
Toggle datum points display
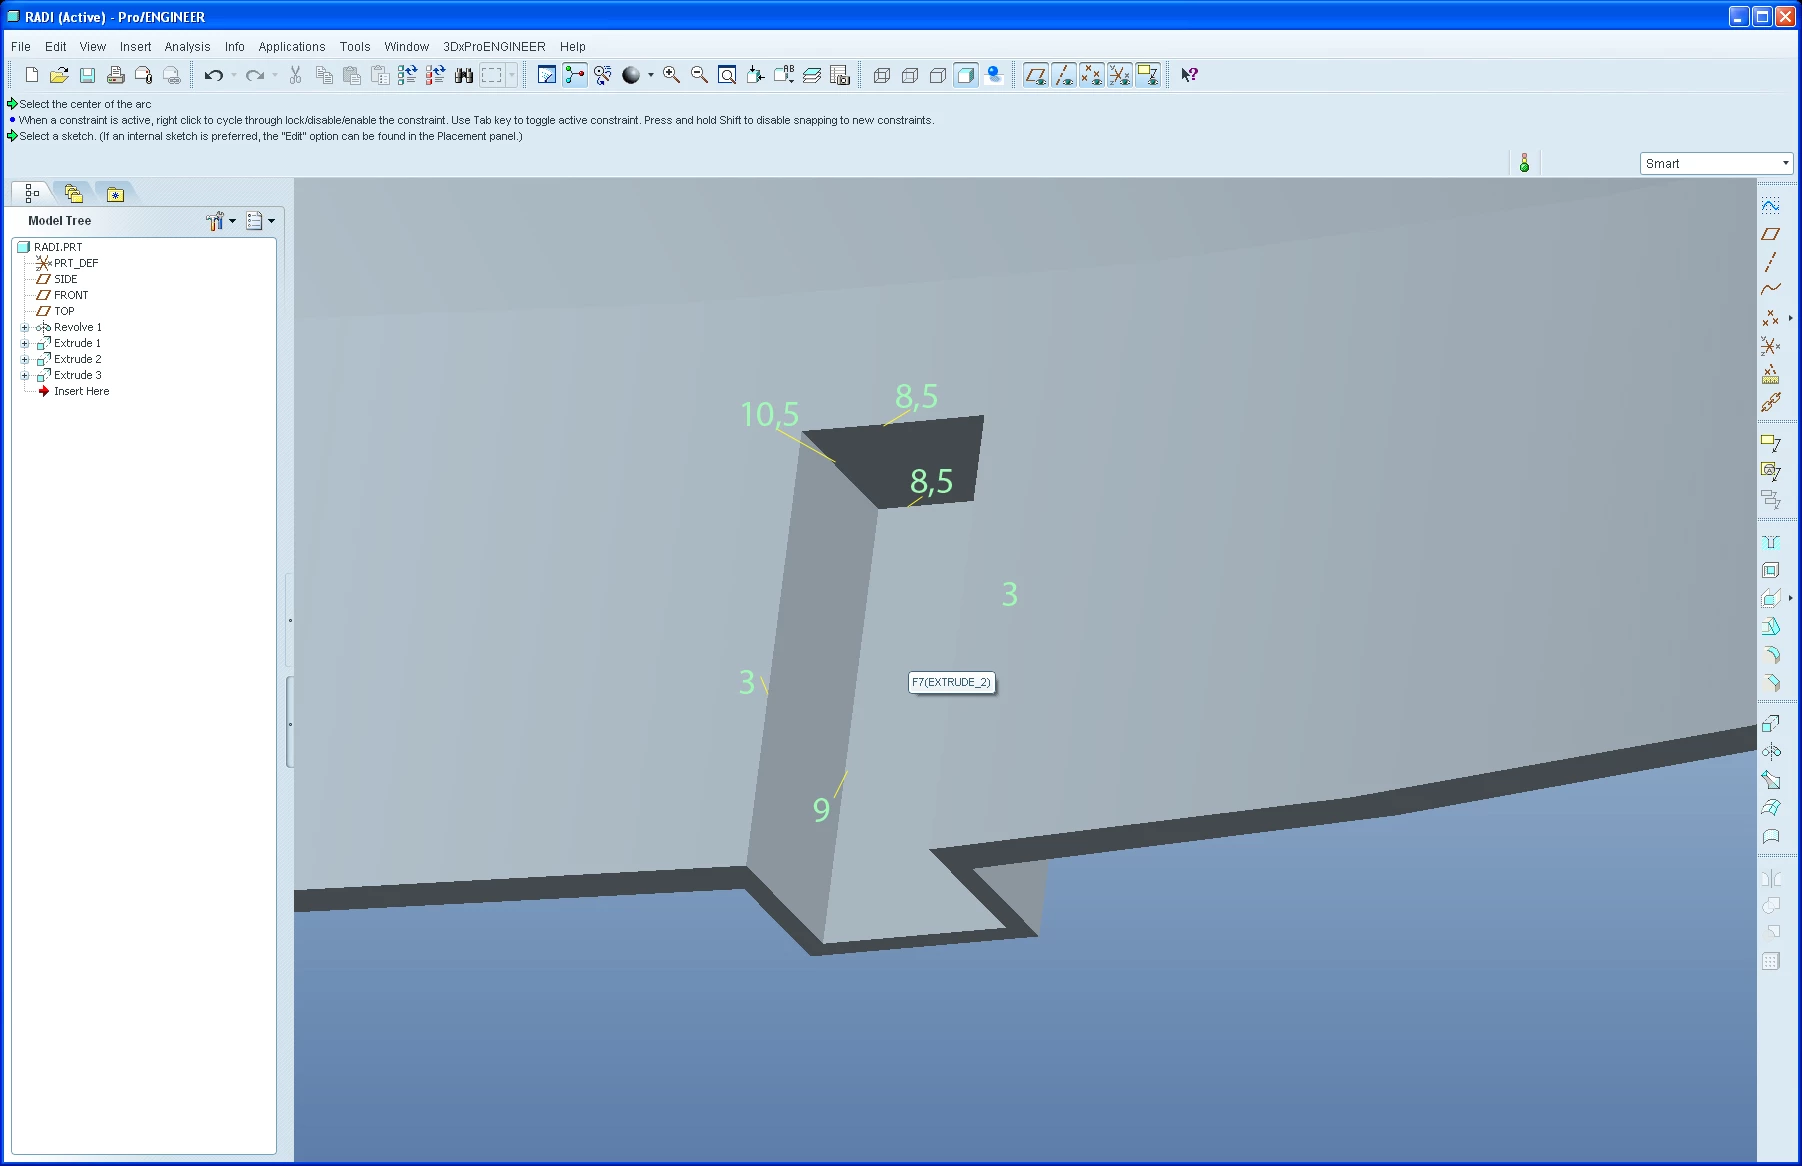click(x=1092, y=75)
